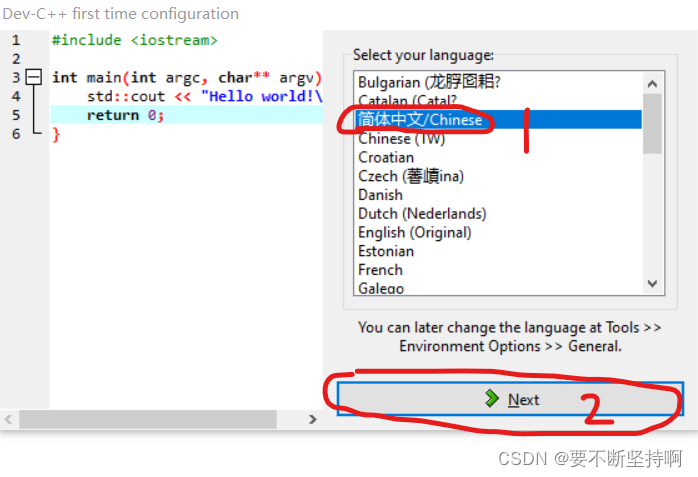Click the green arrow icon on Next

491,399
